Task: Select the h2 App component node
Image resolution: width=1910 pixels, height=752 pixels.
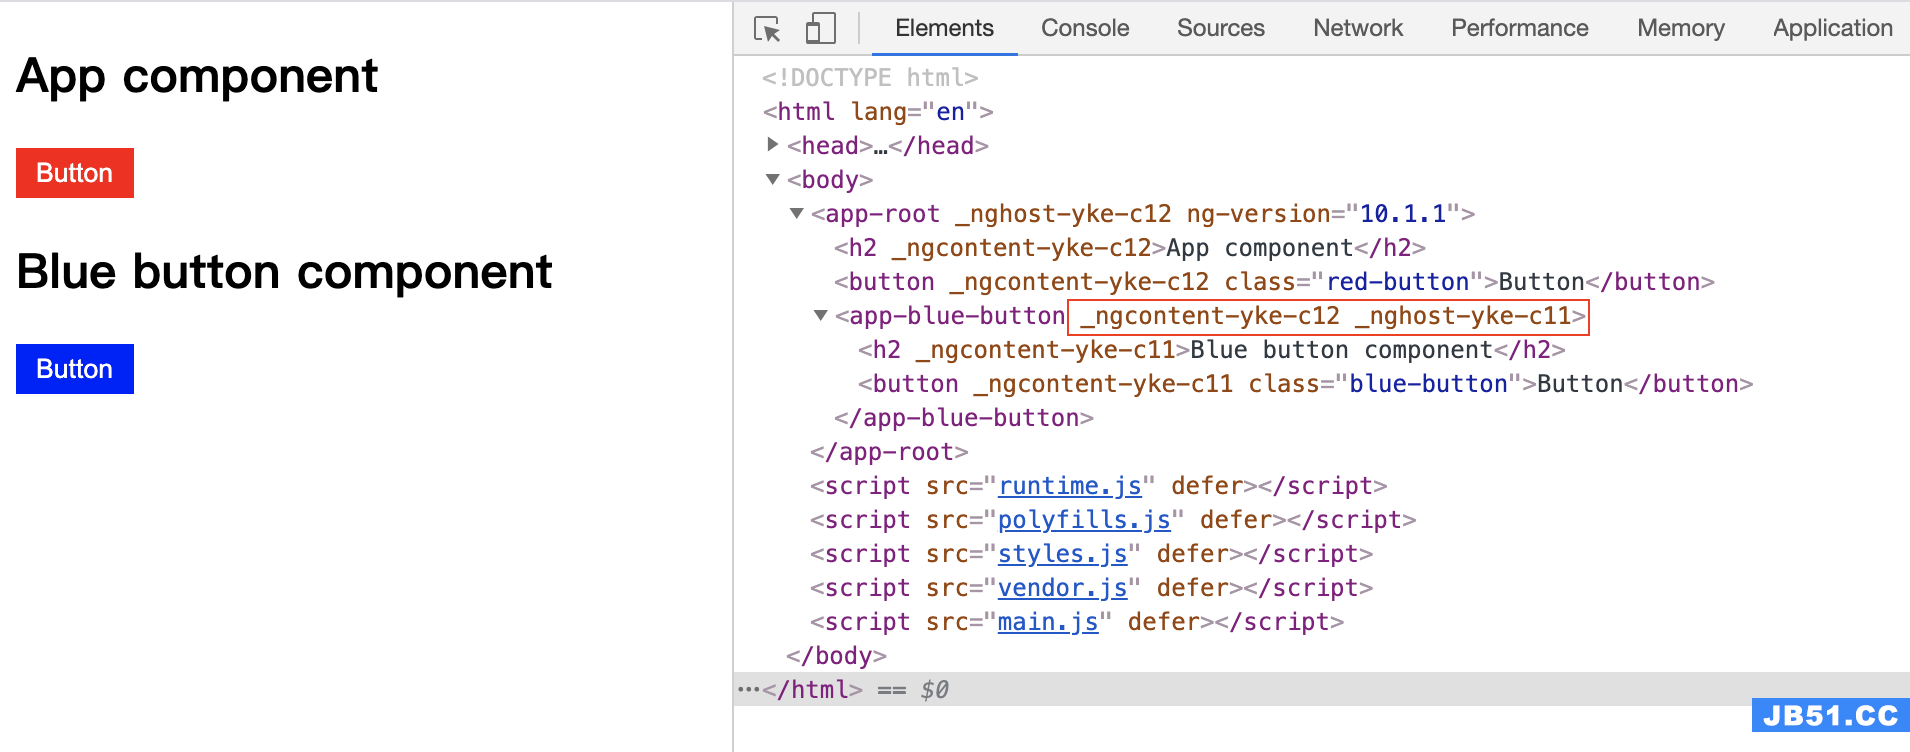Action: [x=1130, y=248]
